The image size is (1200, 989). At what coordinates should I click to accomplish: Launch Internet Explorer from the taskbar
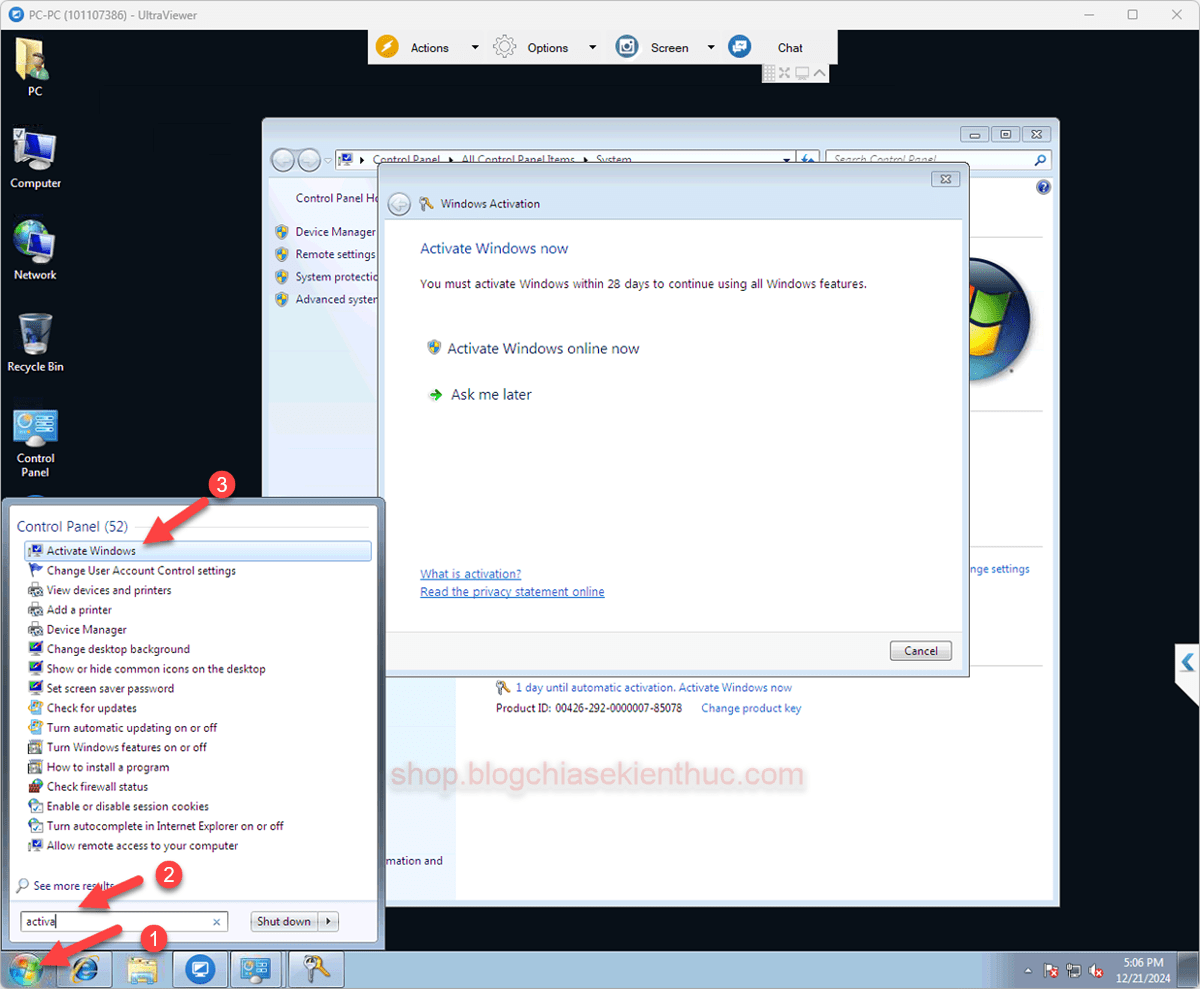(84, 970)
